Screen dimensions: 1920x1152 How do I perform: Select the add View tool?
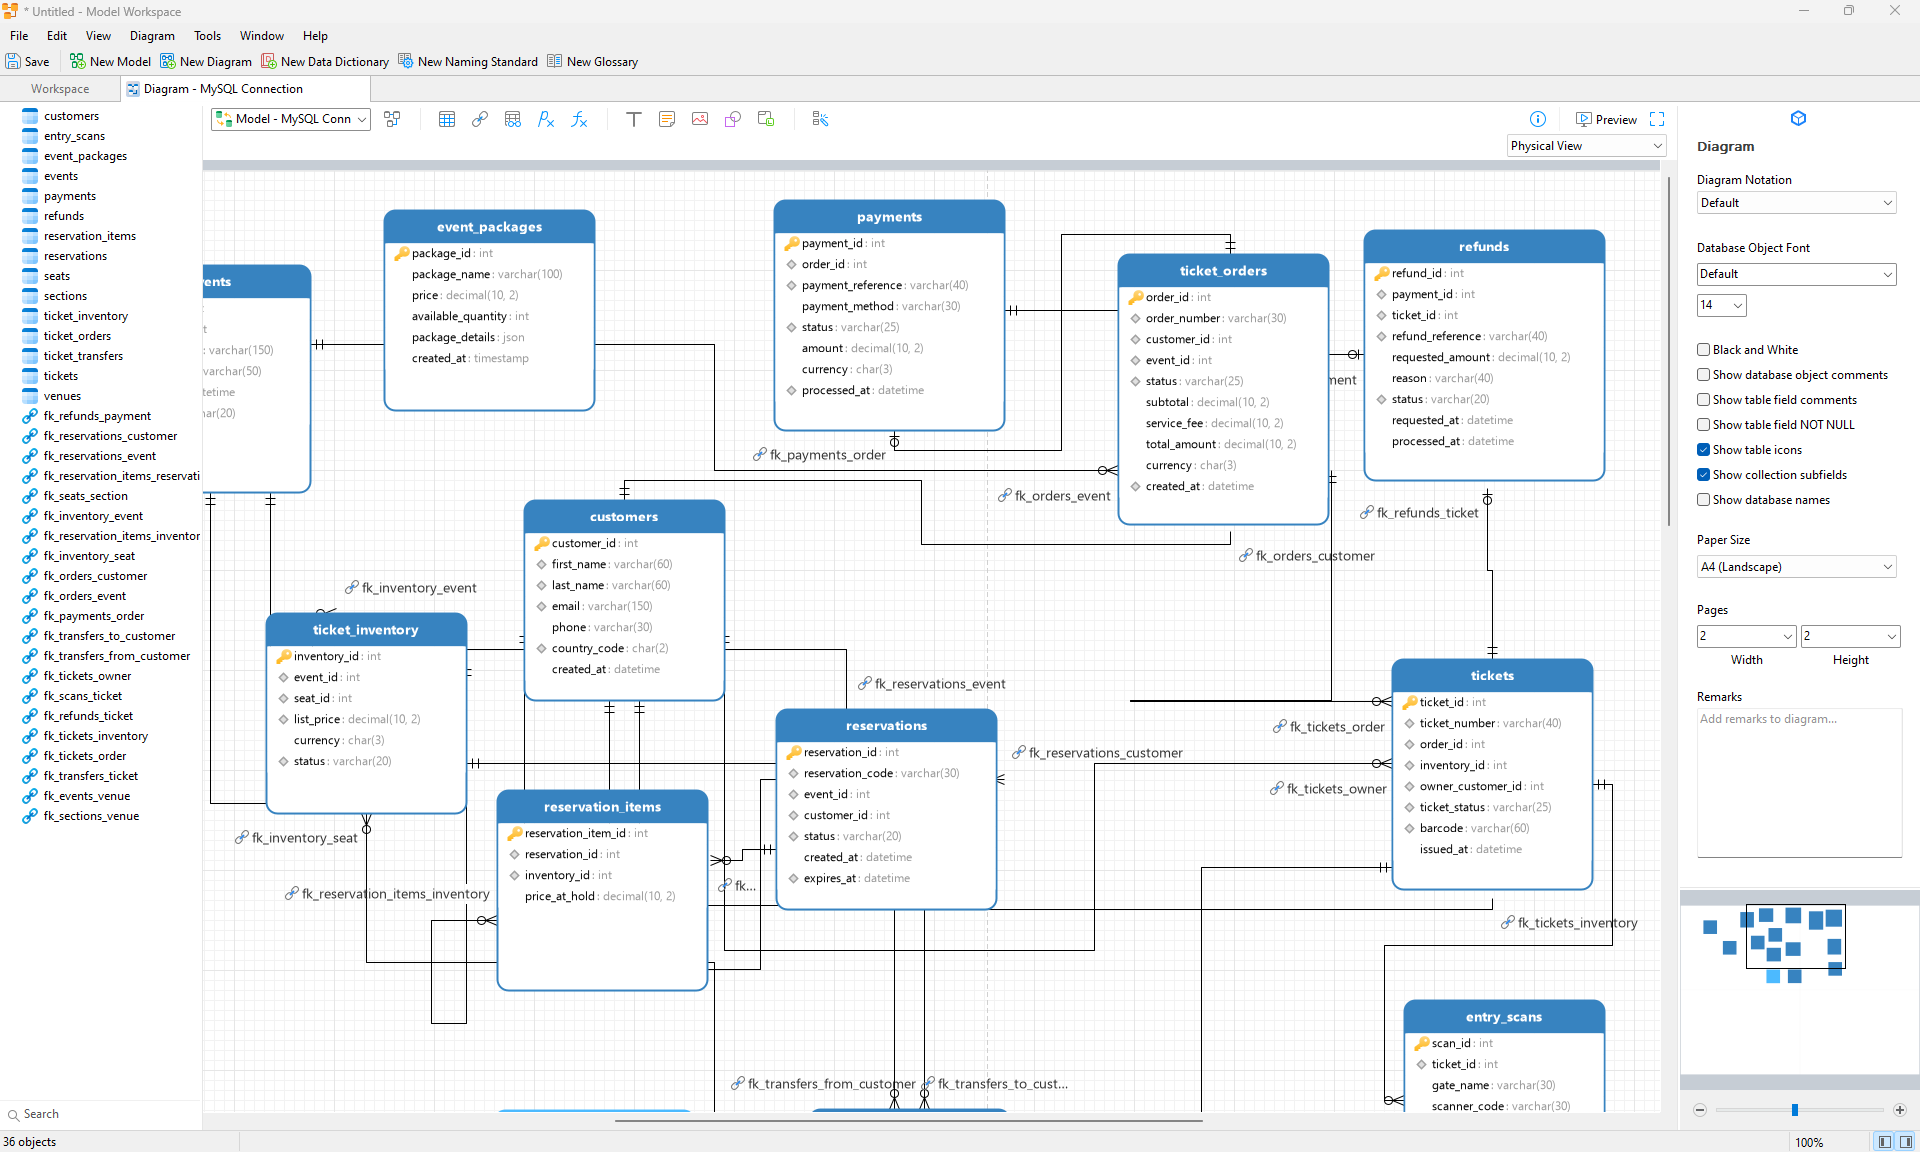(x=513, y=119)
